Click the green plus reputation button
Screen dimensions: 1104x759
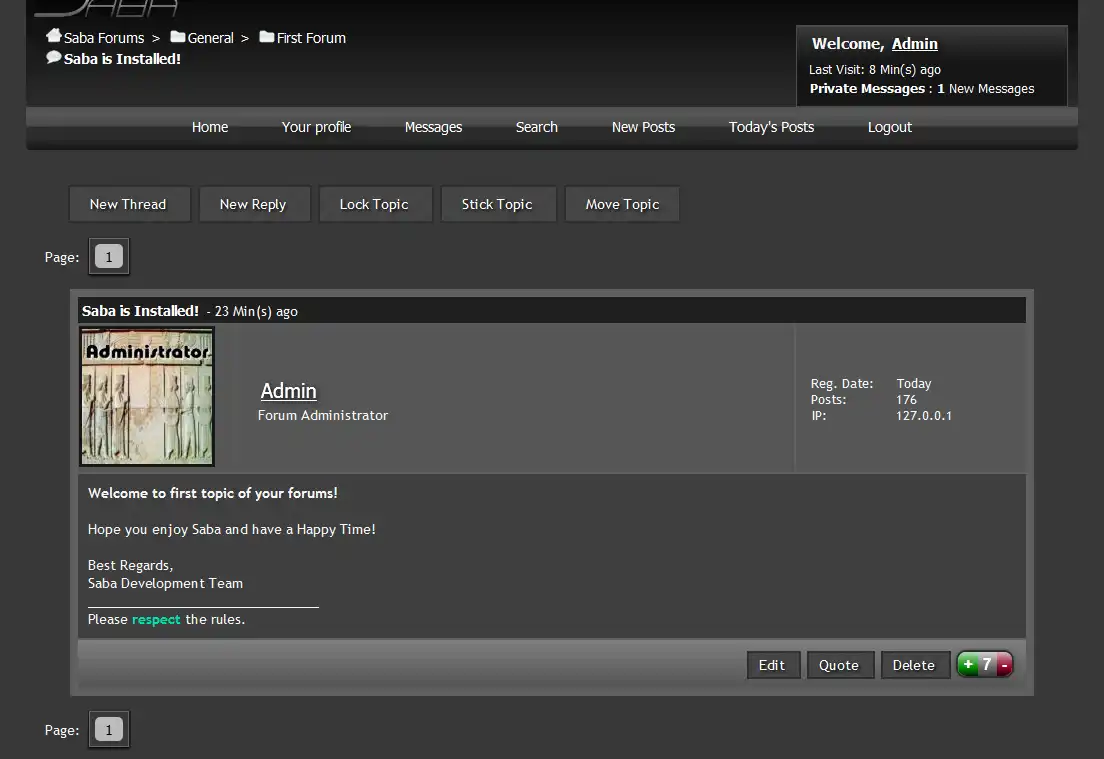[968, 664]
